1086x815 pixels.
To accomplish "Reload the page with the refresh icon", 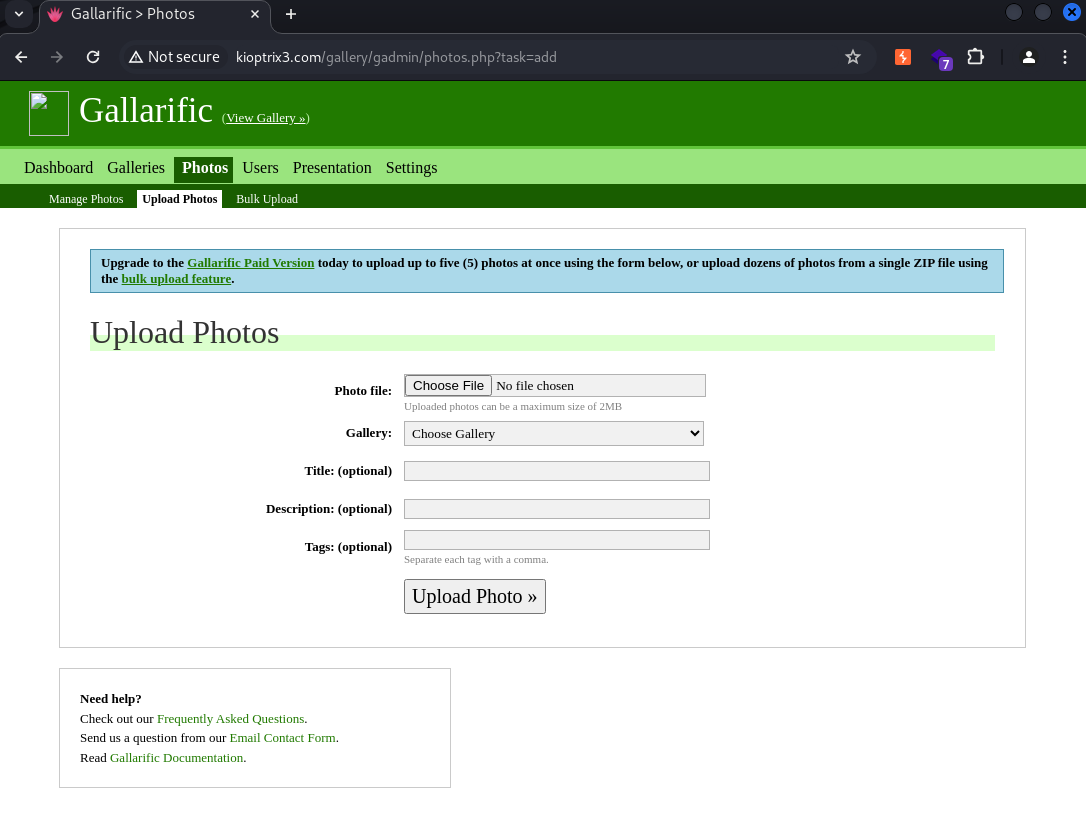I will [x=93, y=57].
